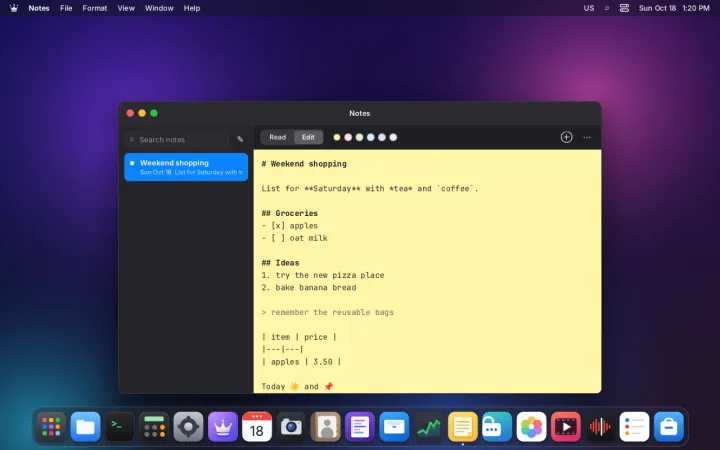The width and height of the screenshot is (720, 450).
Task: Open the red video player icon in dock
Action: [x=565, y=427]
